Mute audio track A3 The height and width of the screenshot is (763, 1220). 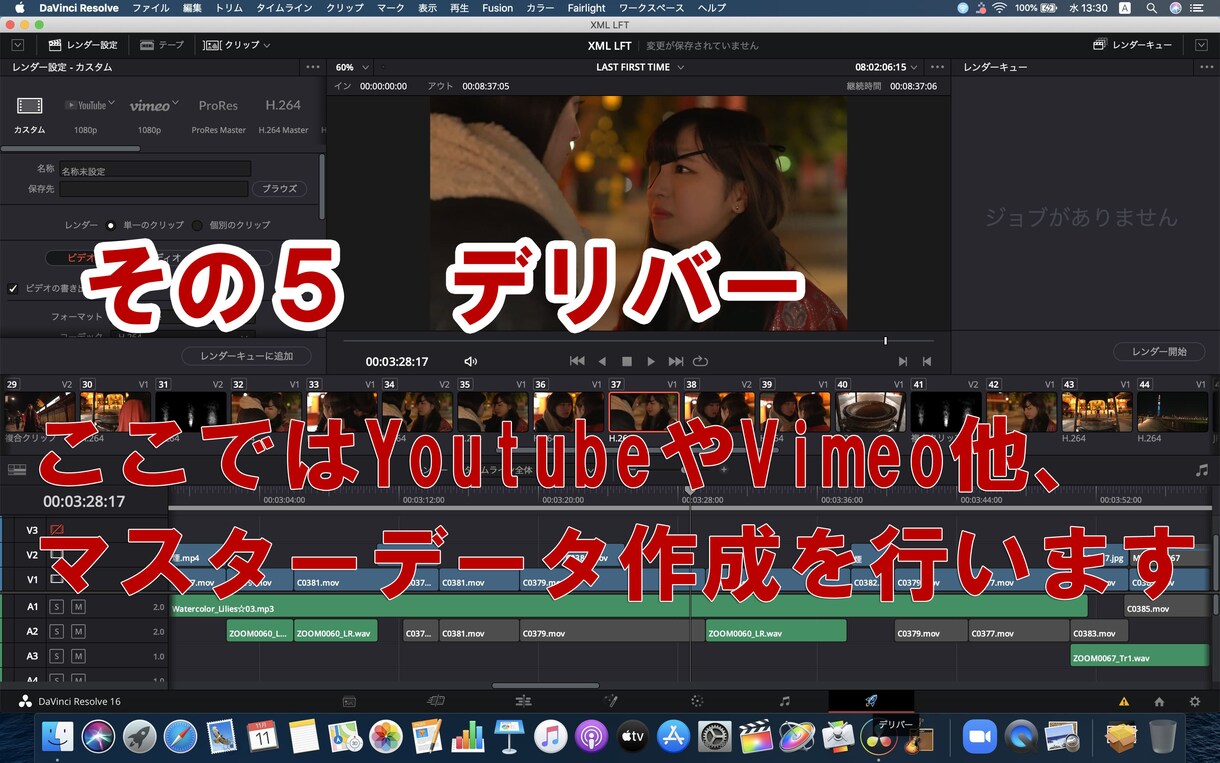click(78, 656)
